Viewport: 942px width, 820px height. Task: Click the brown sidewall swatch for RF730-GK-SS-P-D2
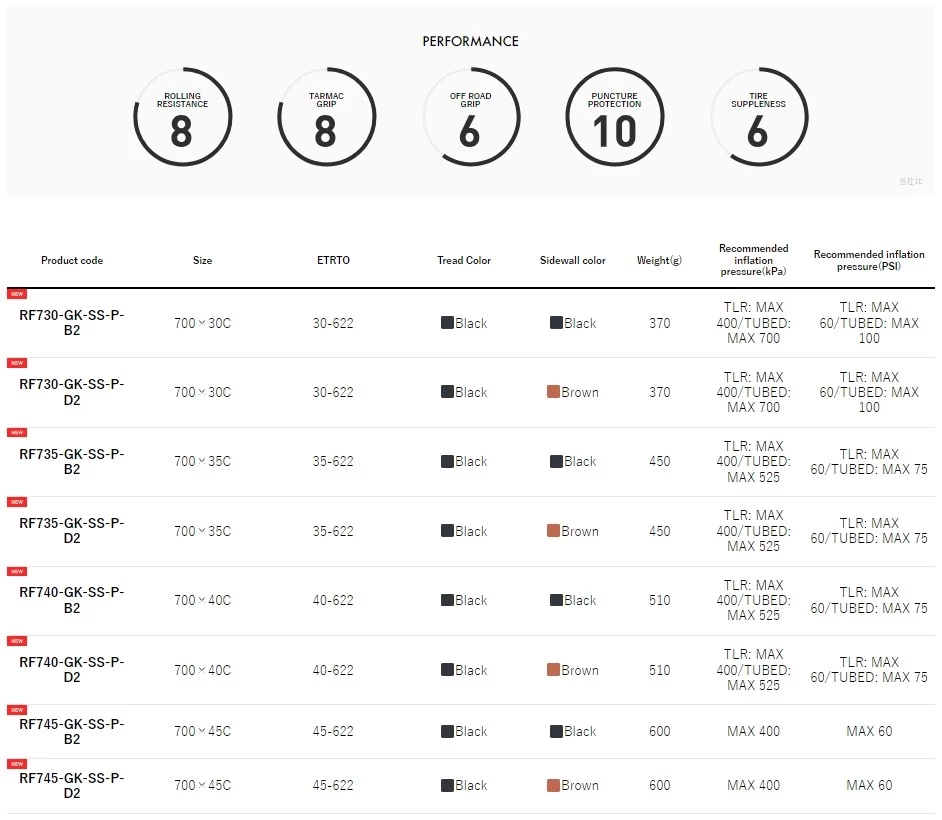click(553, 392)
